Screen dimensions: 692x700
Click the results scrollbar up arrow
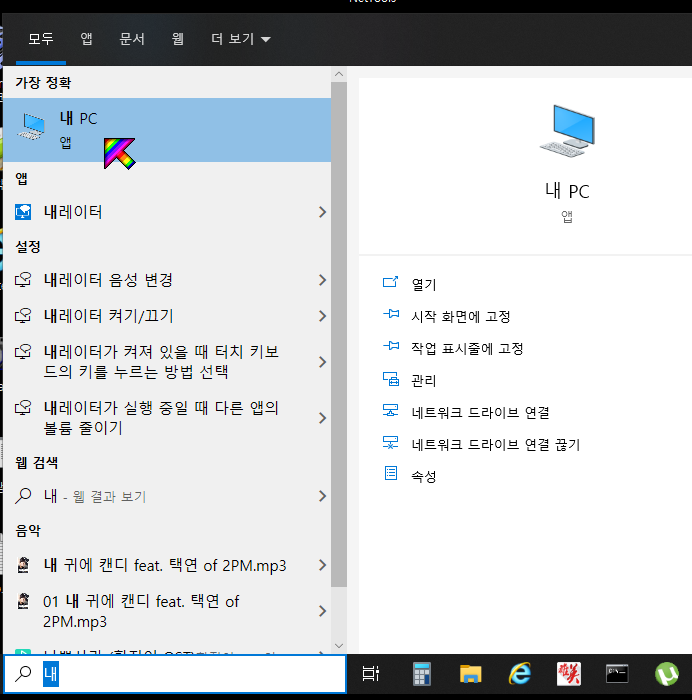339,74
